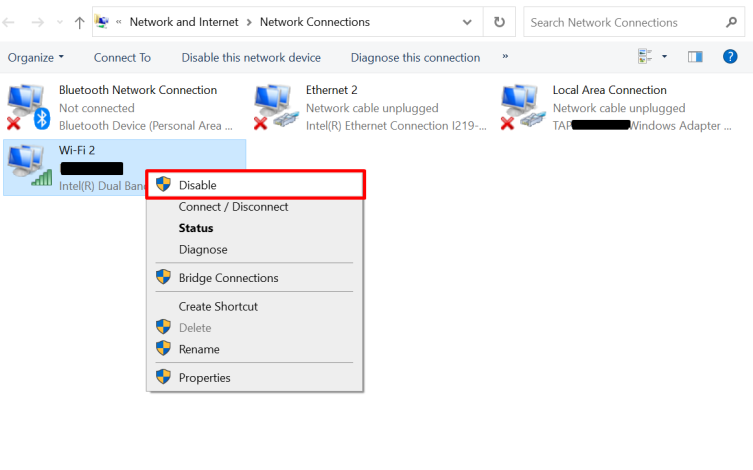Focus the Search Network Connections field
Image resolution: width=753 pixels, height=470 pixels.
[x=618, y=22]
